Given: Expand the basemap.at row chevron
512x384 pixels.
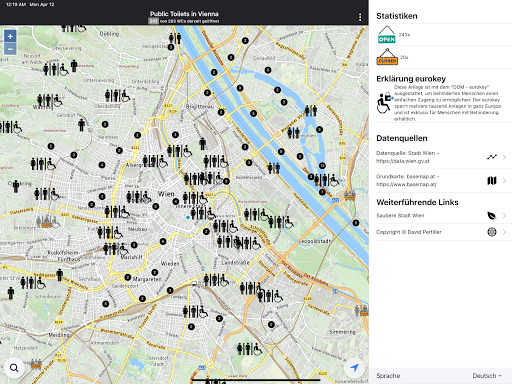Looking at the screenshot, I should pos(504,181).
